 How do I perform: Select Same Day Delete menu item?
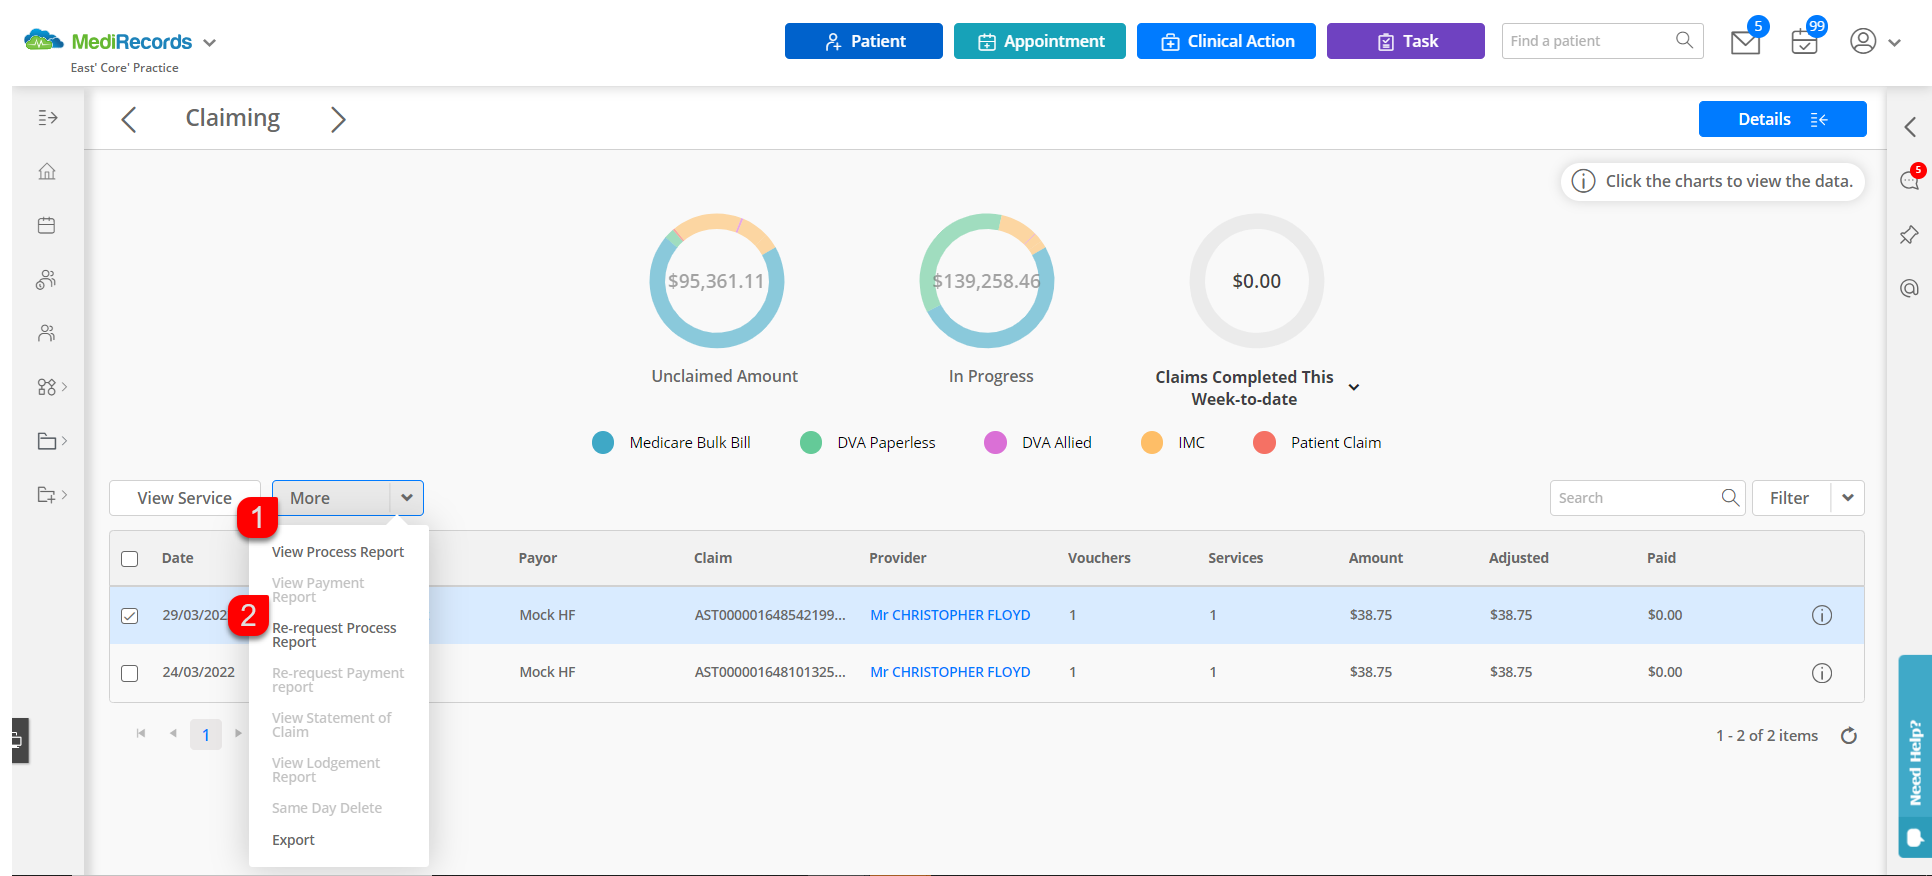(x=327, y=808)
